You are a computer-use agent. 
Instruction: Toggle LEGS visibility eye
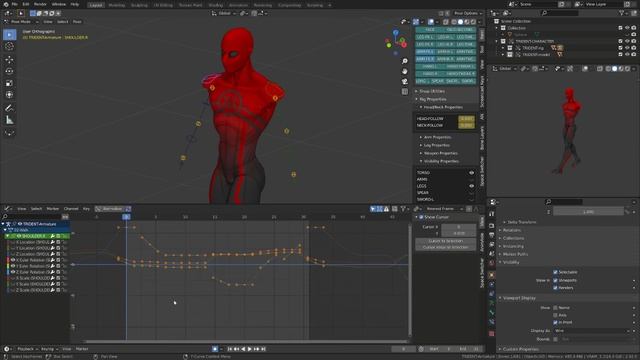[x=471, y=186]
